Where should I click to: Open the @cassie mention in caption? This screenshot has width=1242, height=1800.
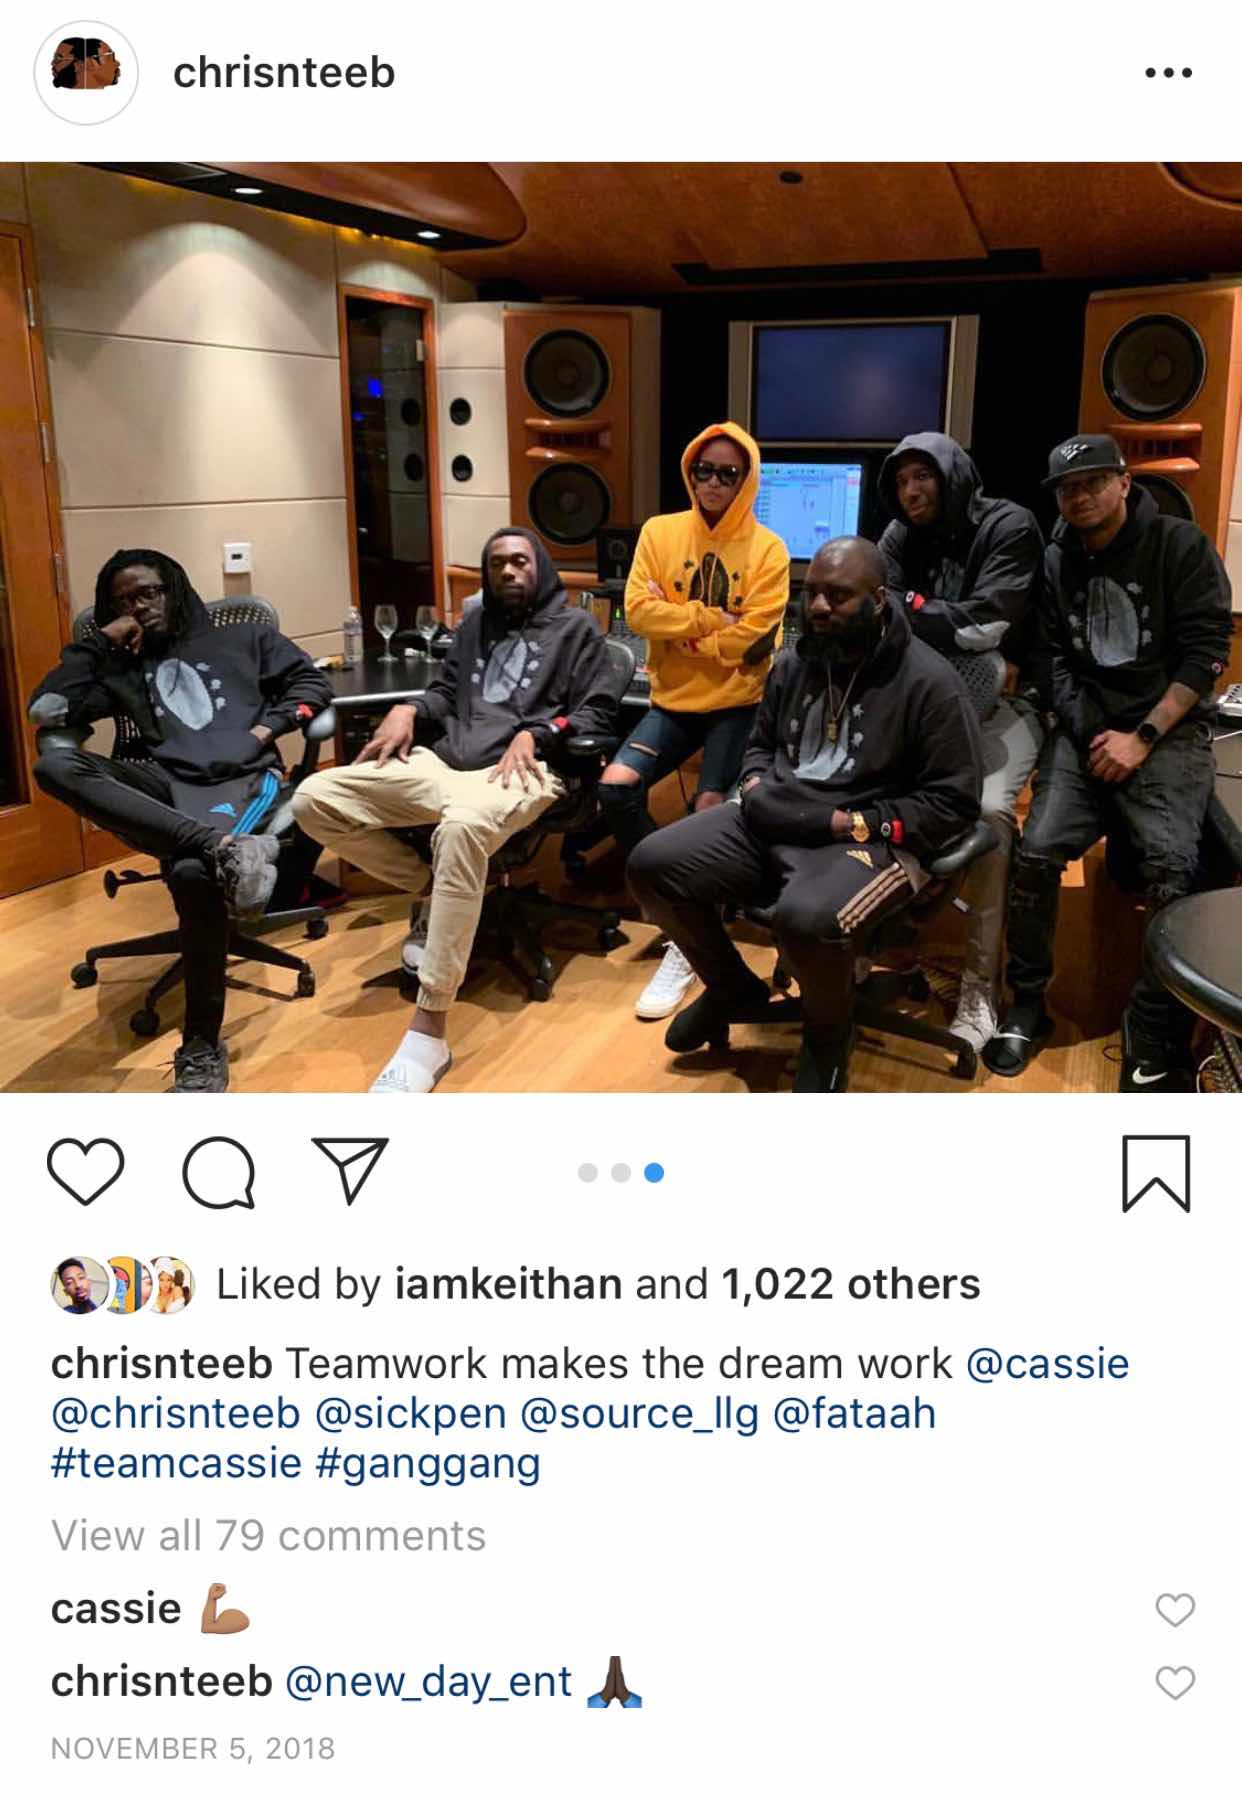tap(1047, 1364)
